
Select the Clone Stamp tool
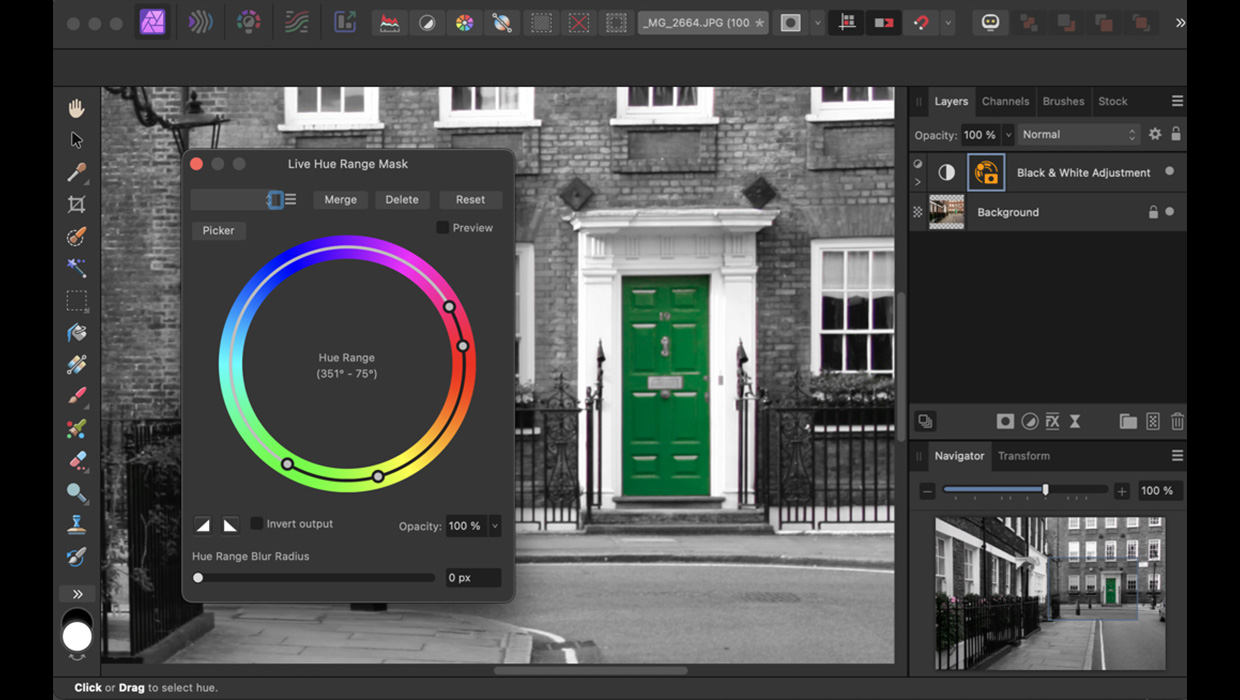point(76,524)
